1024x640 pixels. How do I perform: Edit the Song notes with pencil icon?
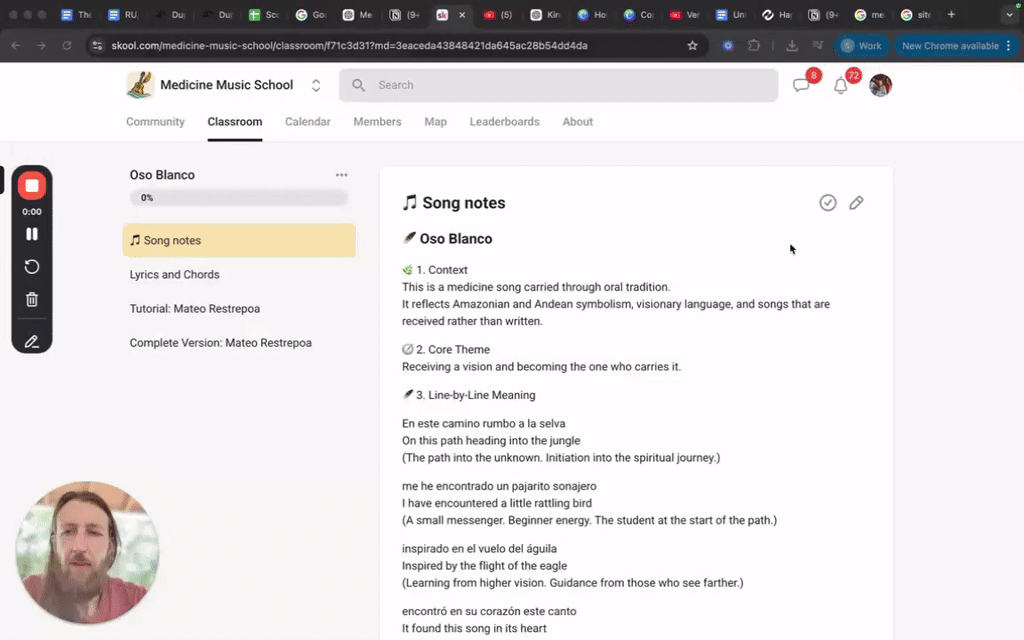tap(857, 202)
